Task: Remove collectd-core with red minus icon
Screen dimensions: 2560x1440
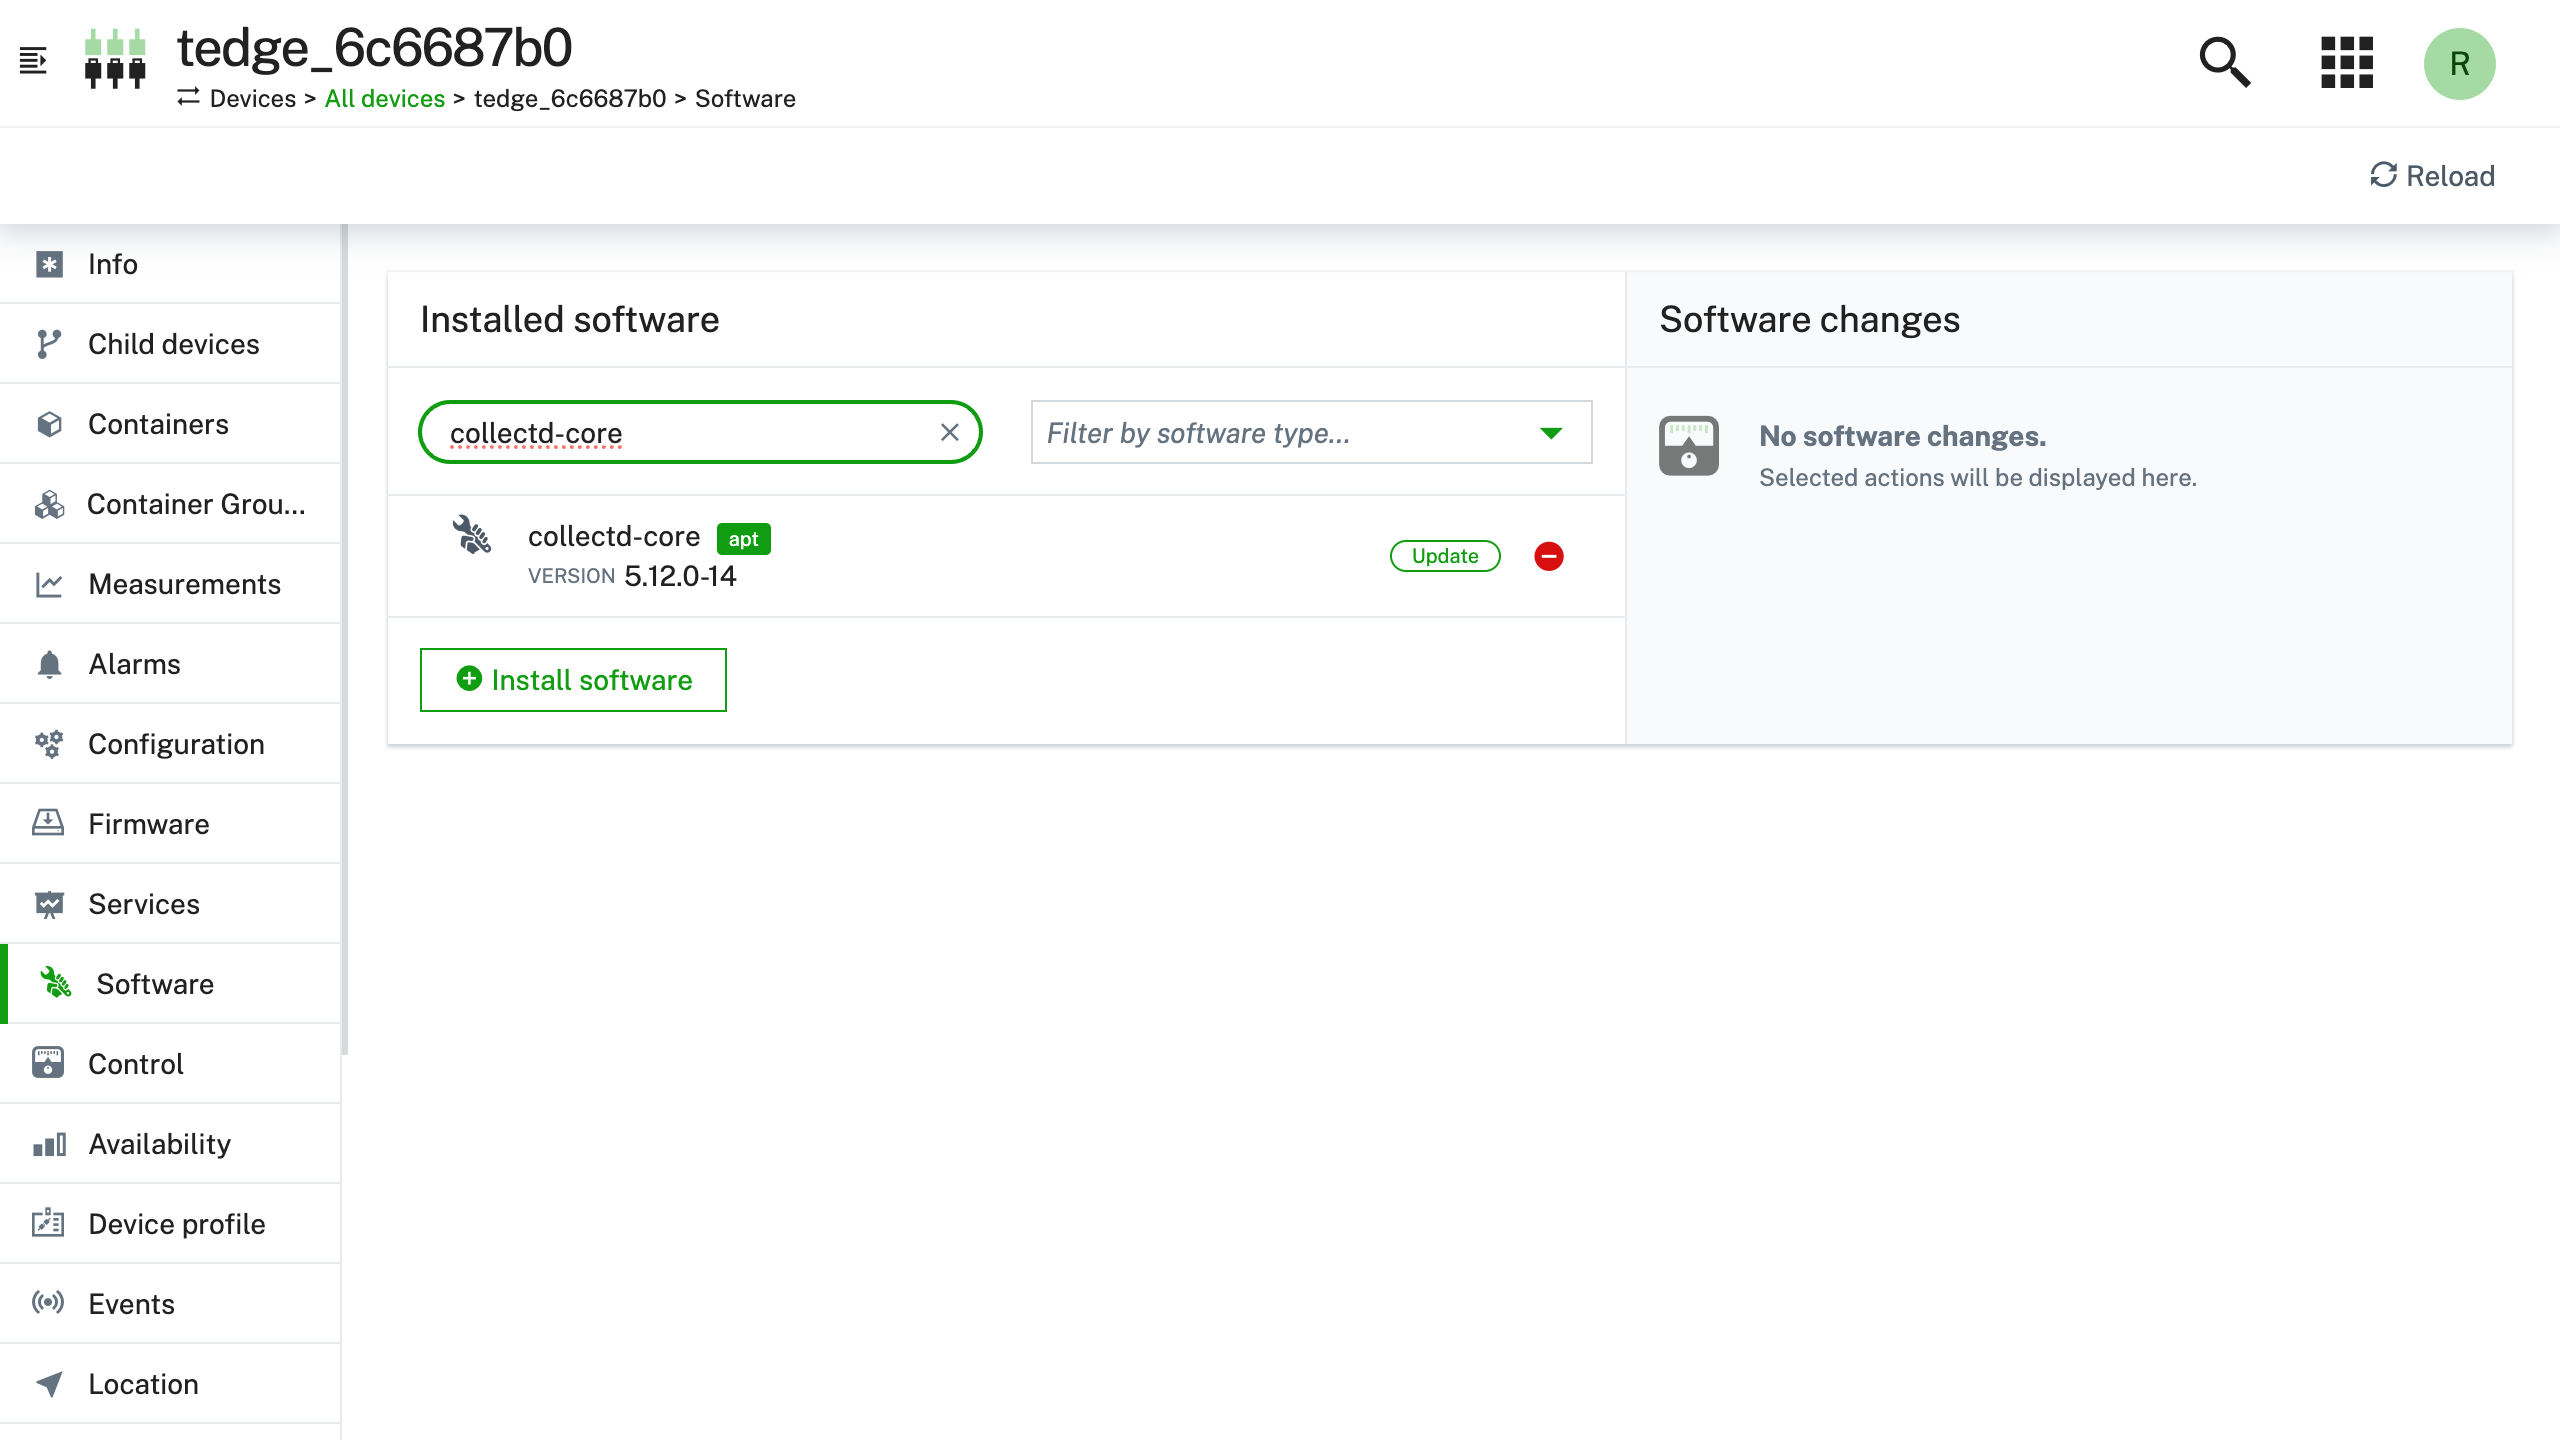Action: click(1549, 556)
